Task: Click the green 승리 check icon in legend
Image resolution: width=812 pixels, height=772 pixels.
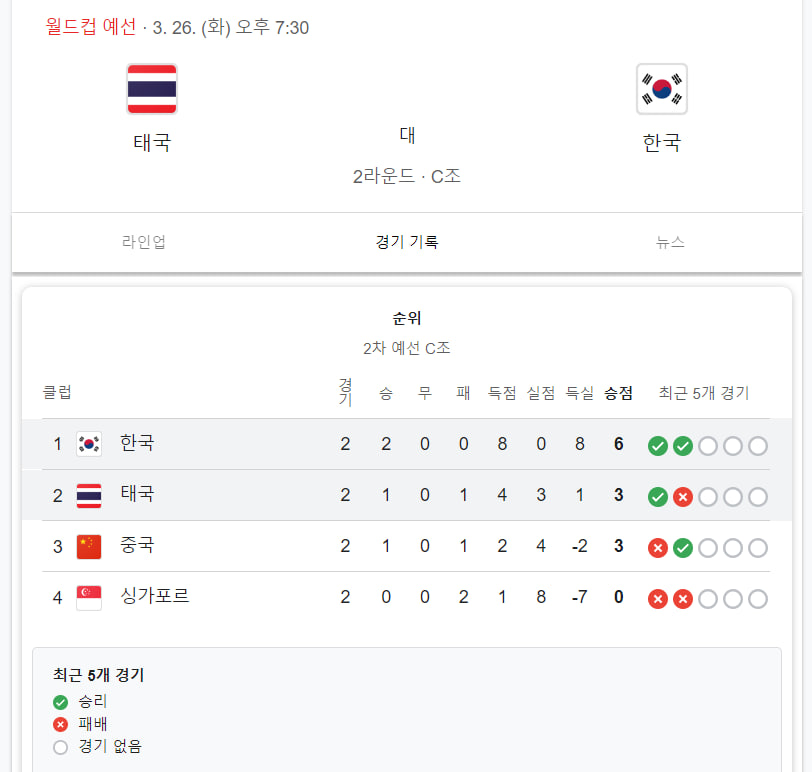Action: (60, 701)
